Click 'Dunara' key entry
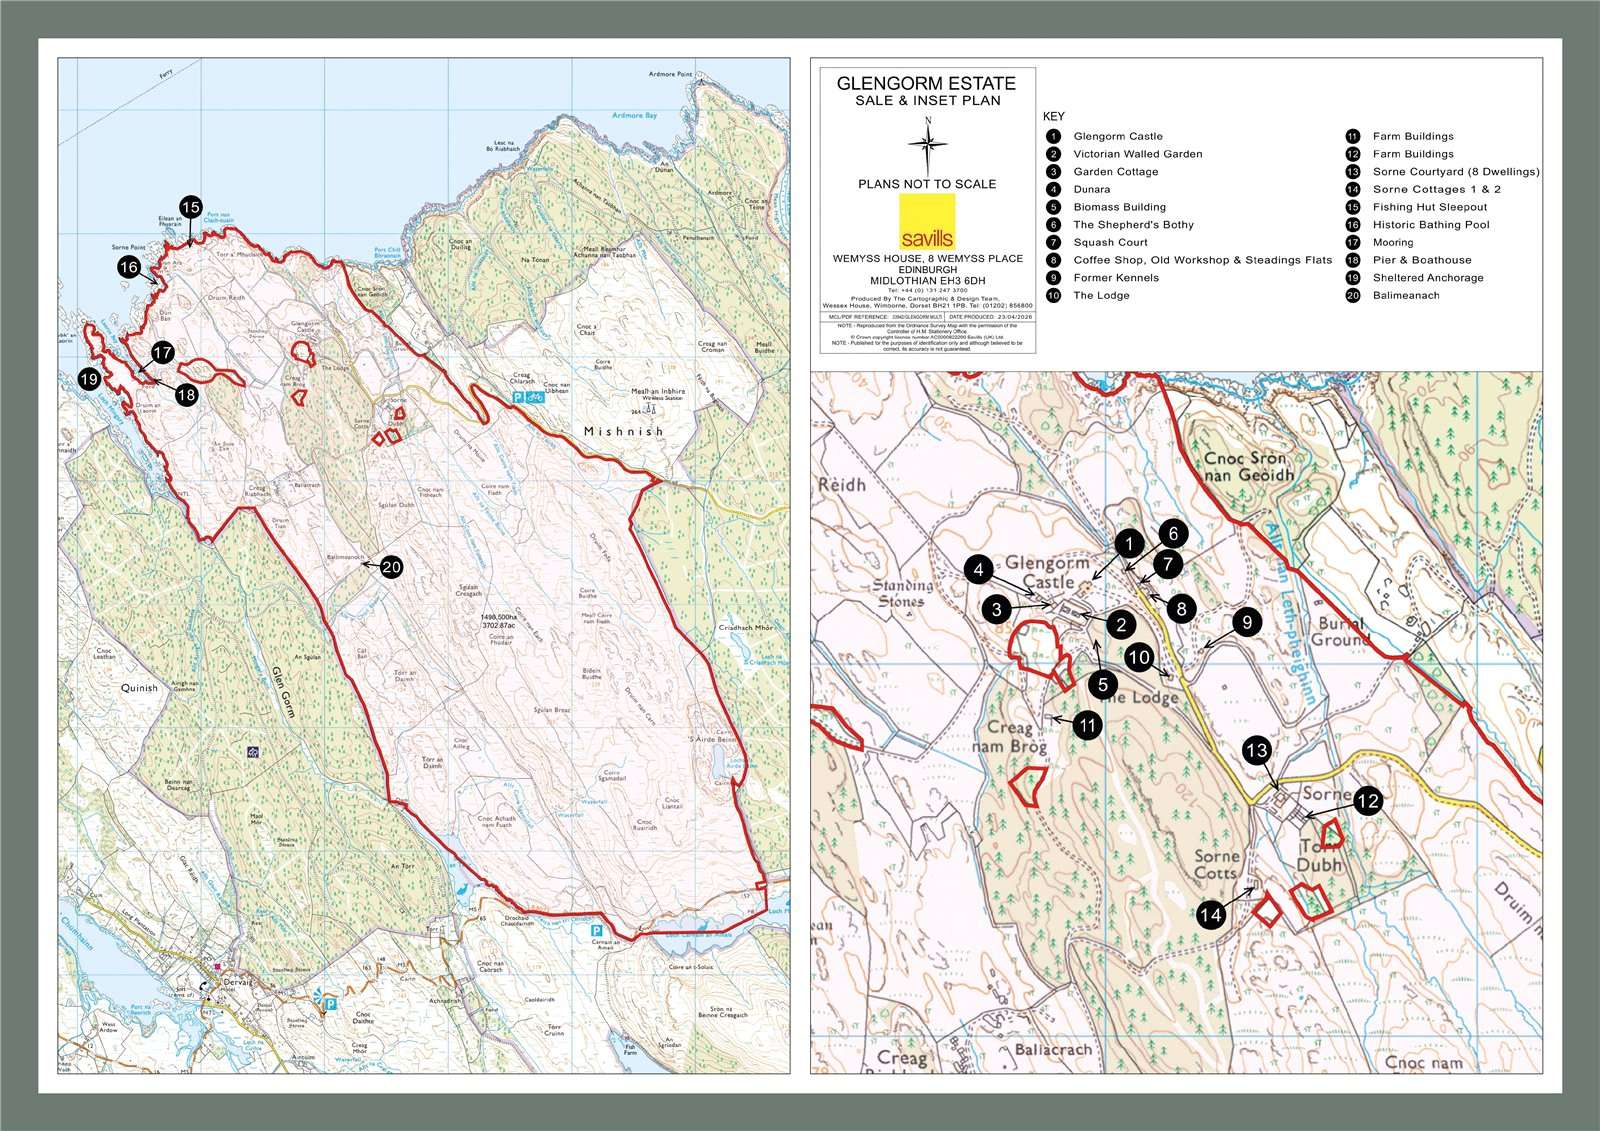 coord(1092,189)
